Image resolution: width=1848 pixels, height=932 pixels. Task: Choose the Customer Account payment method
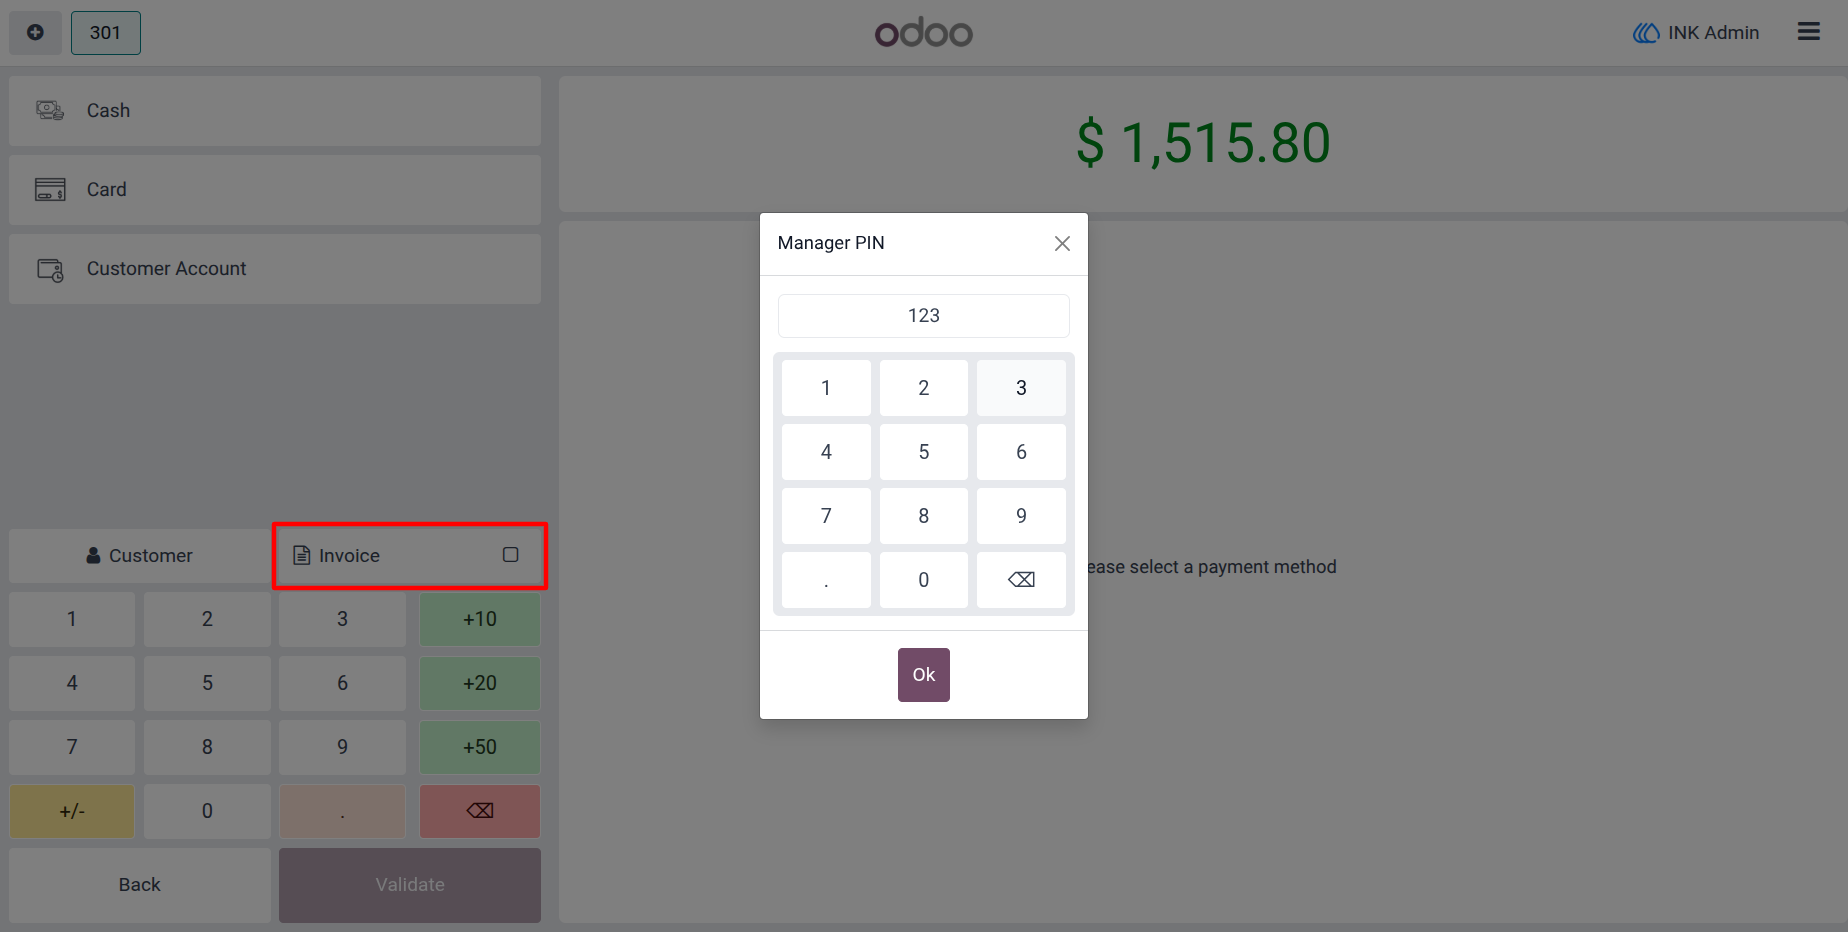pos(275,269)
